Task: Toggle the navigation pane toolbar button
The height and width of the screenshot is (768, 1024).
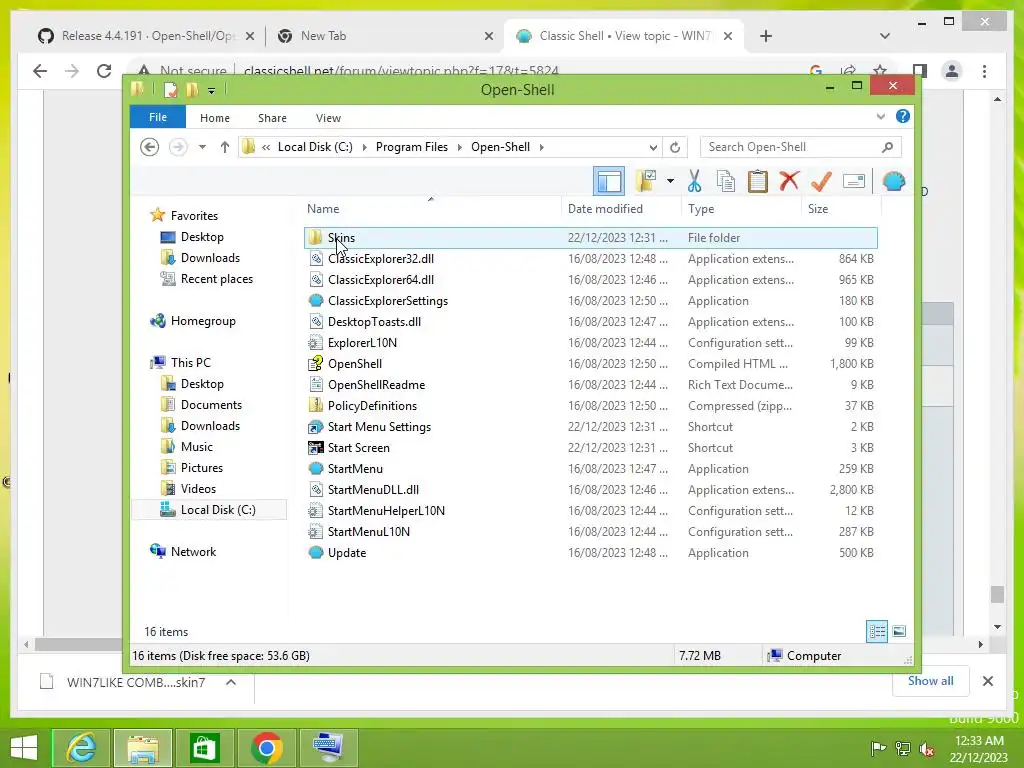Action: pyautogui.click(x=609, y=181)
